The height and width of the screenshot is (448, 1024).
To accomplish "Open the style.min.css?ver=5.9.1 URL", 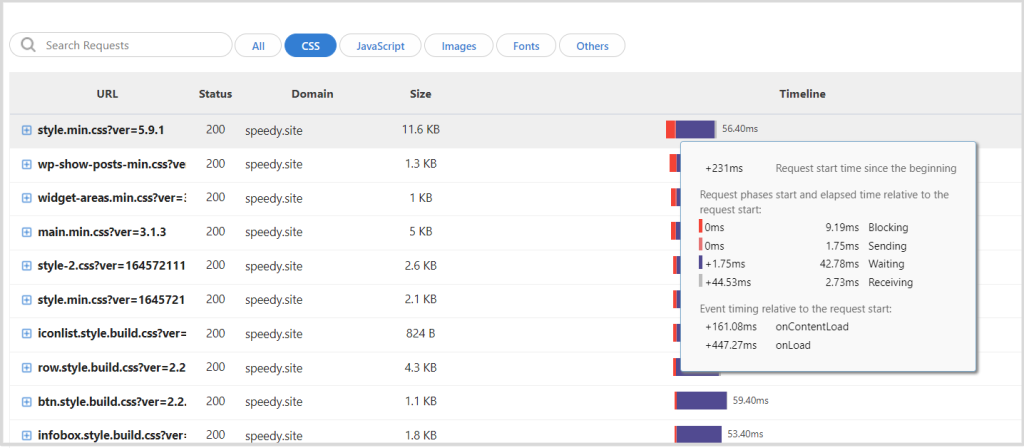I will [101, 130].
